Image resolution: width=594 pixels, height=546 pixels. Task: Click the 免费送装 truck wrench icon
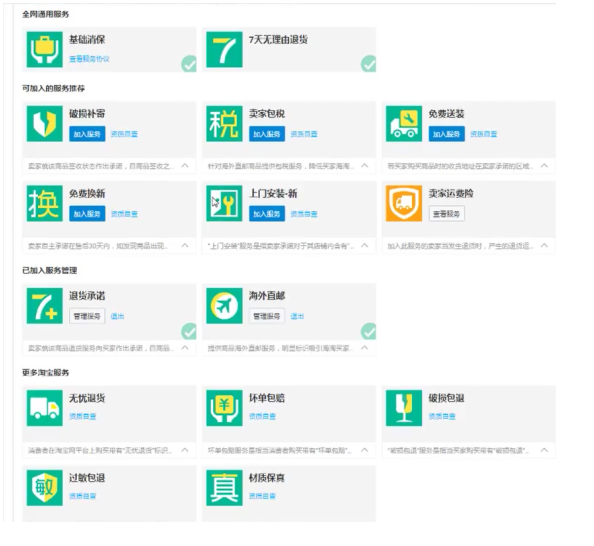click(404, 124)
